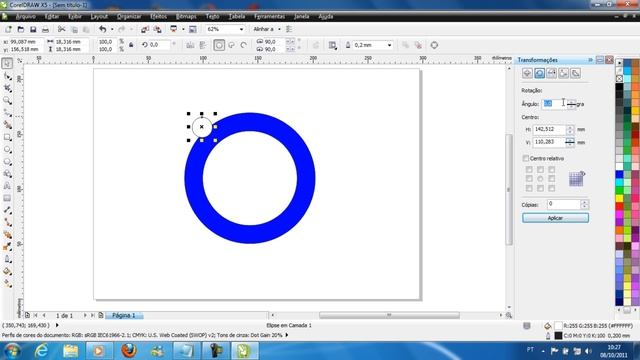Open the Ferramentas menu
The image size is (640, 360).
269,17
